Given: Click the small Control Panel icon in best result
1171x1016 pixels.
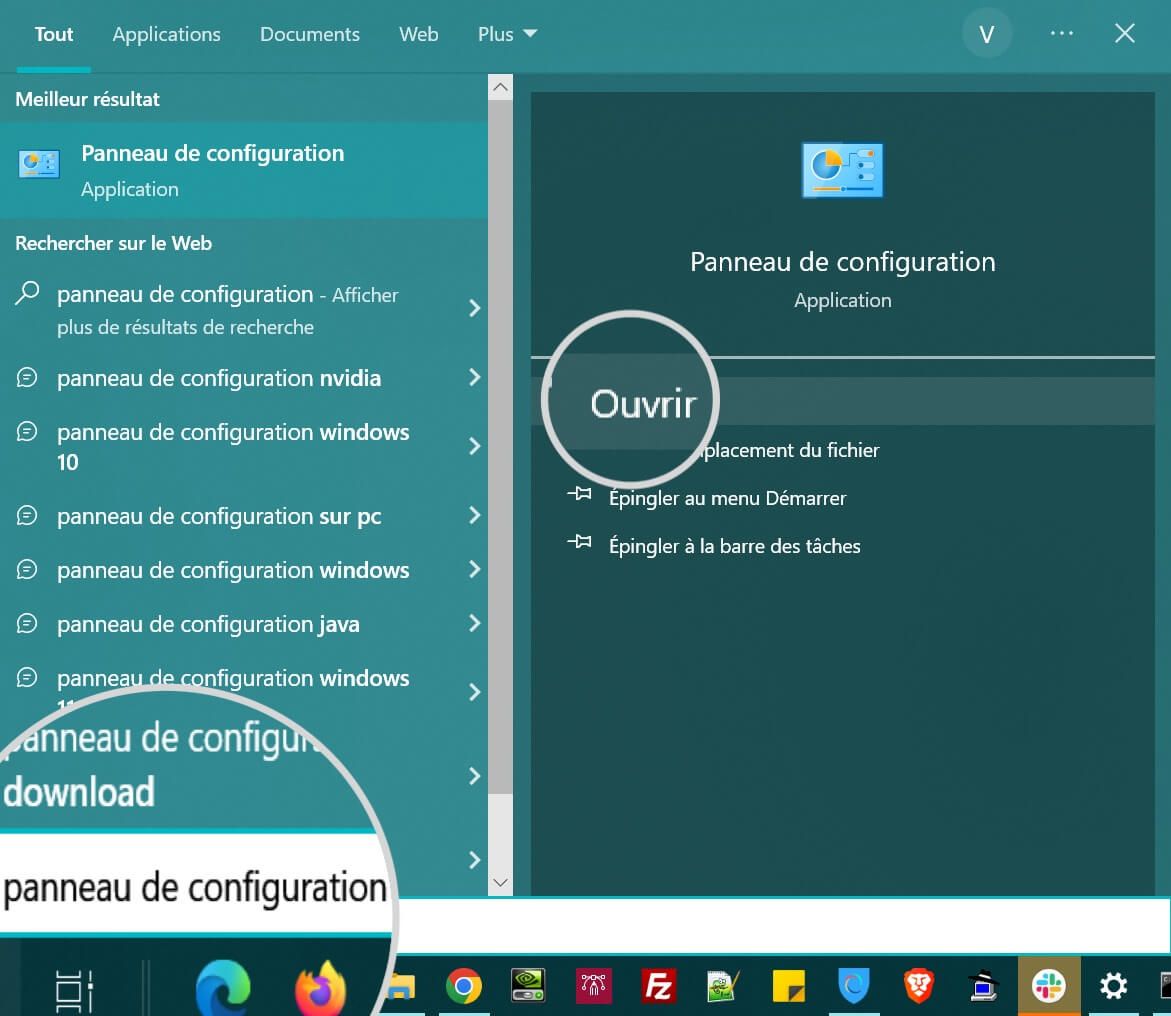Looking at the screenshot, I should point(39,164).
